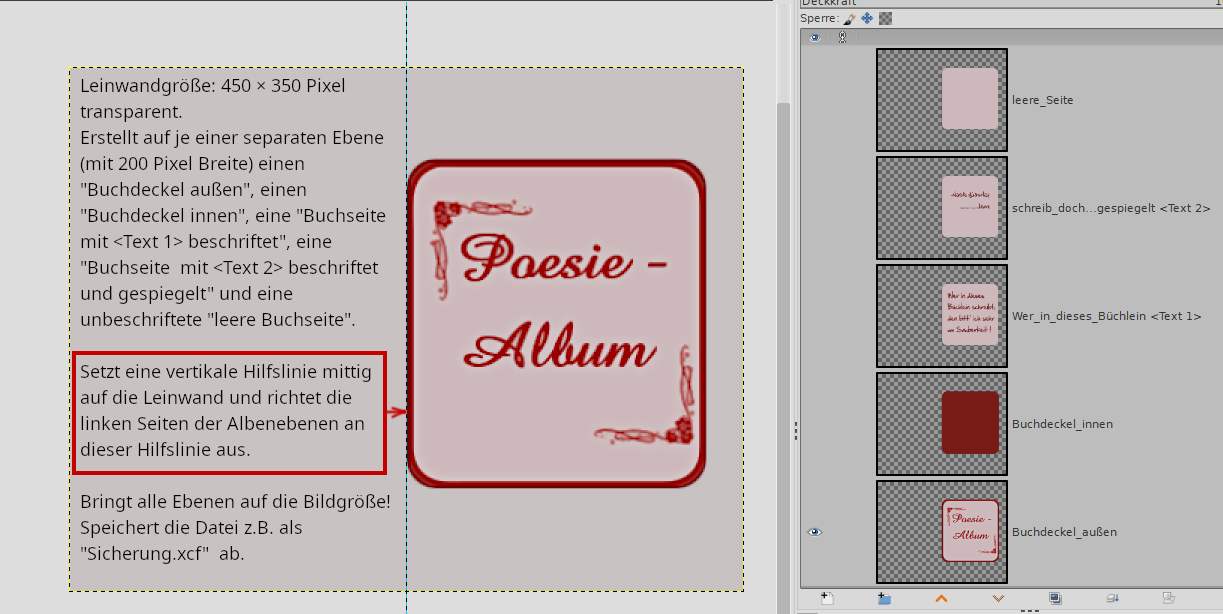This screenshot has height=614, width=1223.
Task: Raise layer with the orange up arrow
Action: (941, 598)
